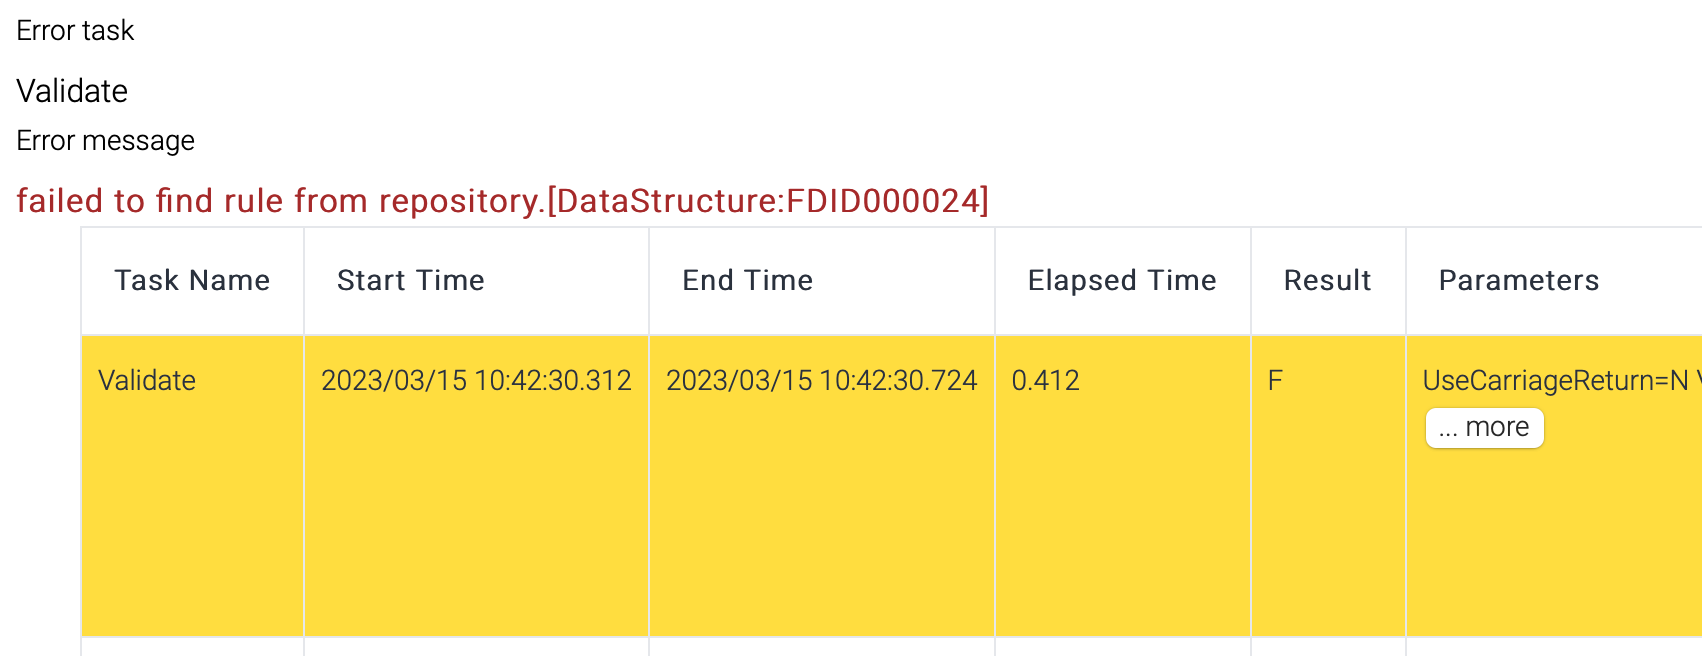Screen dimensions: 1702x656
Task: Click the Validate heading under Error task
Action: pos(72,91)
